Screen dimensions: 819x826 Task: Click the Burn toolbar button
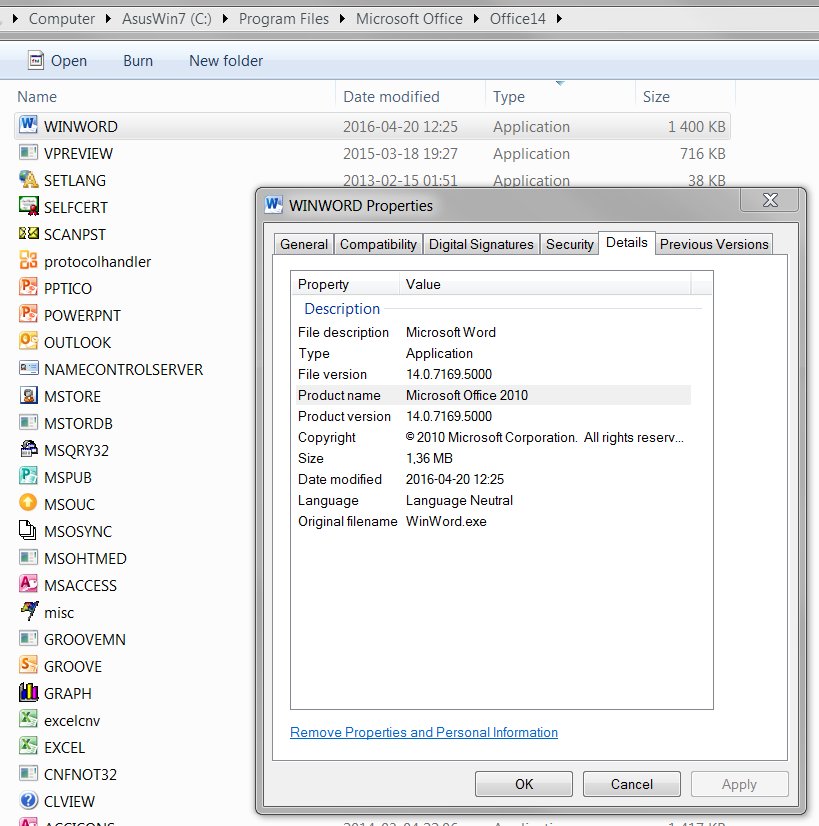click(138, 61)
